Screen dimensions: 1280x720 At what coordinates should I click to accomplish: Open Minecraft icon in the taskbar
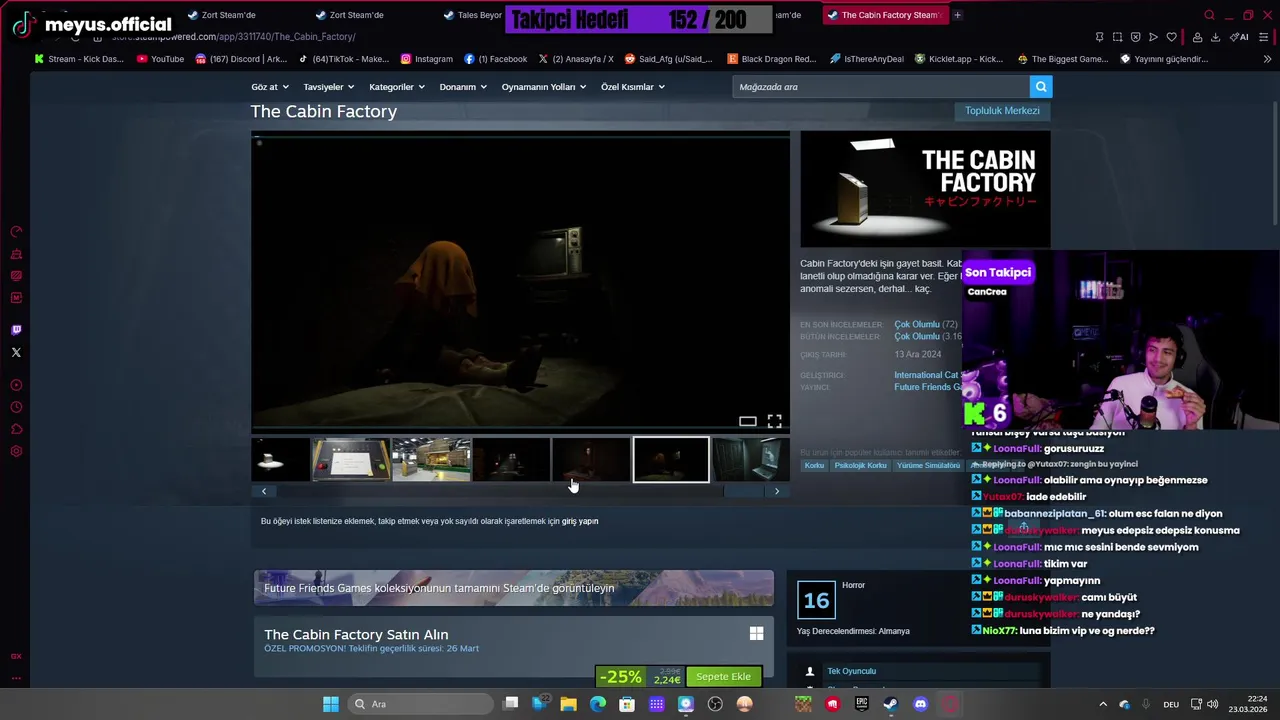(803, 704)
